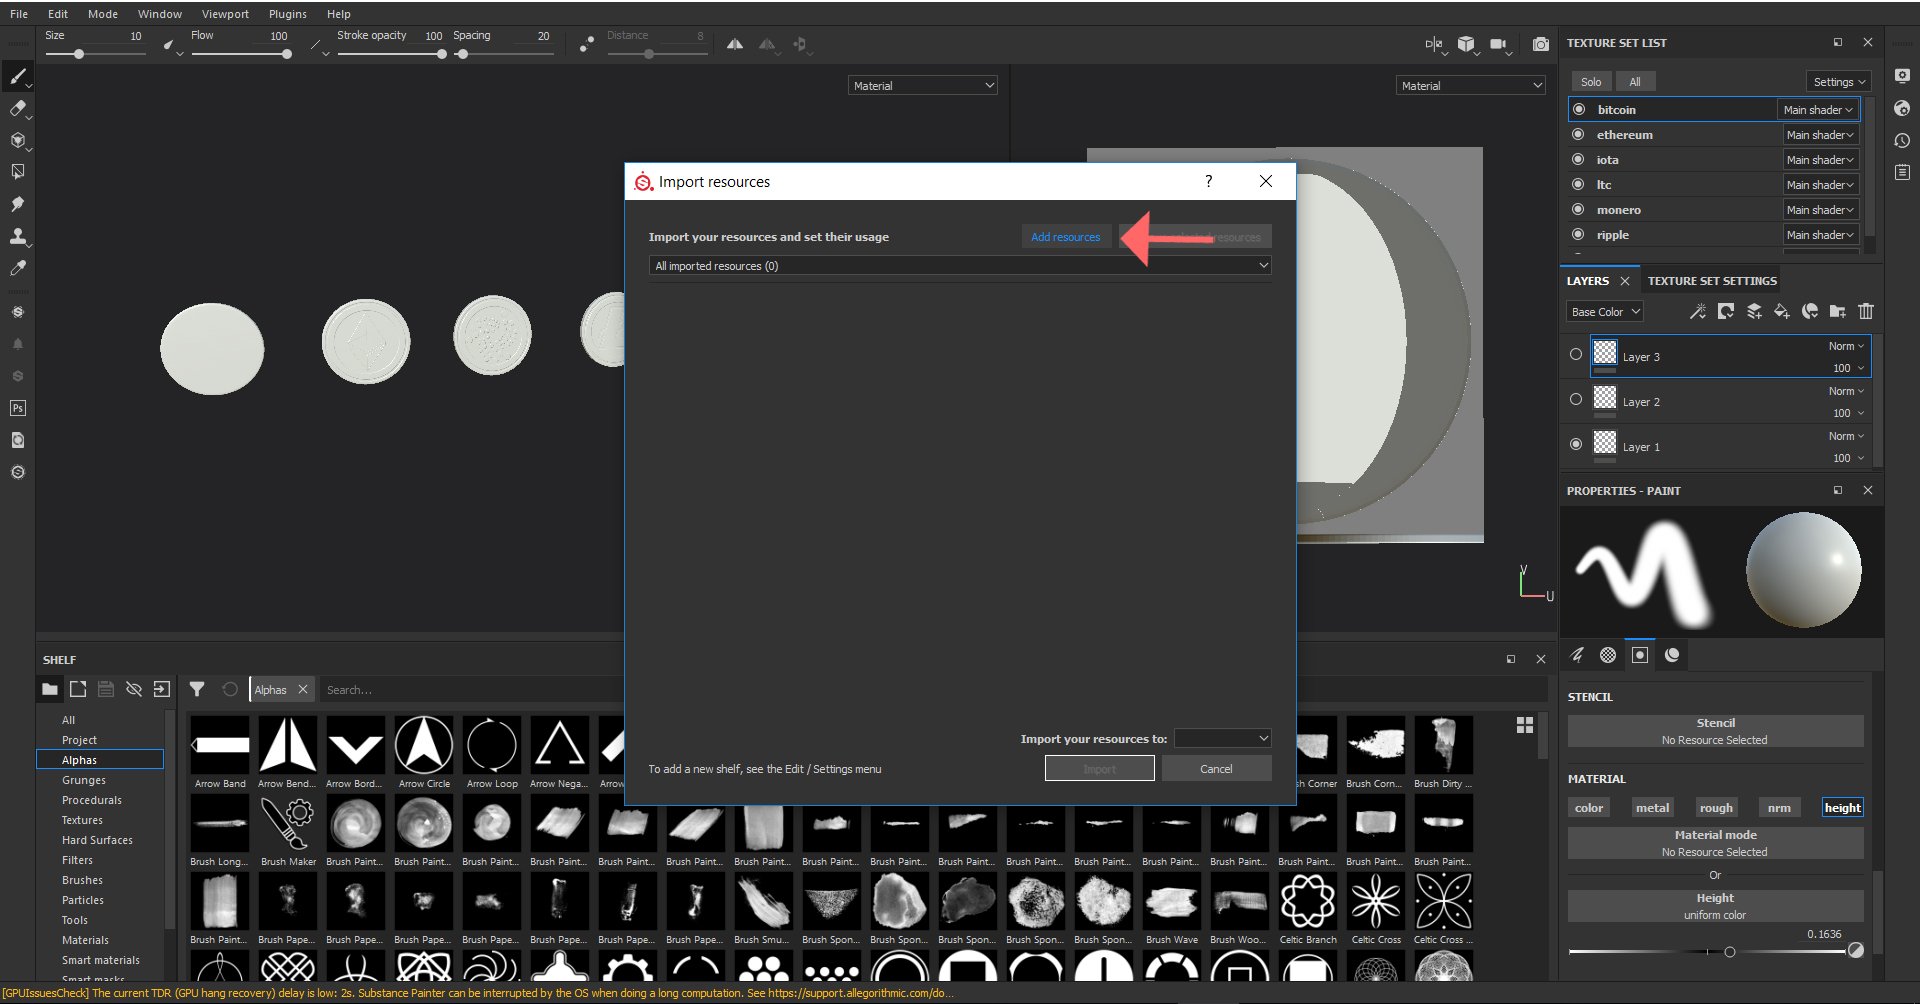The width and height of the screenshot is (1920, 1004).
Task: Switch to Texture Set Settings tab
Action: point(1712,281)
